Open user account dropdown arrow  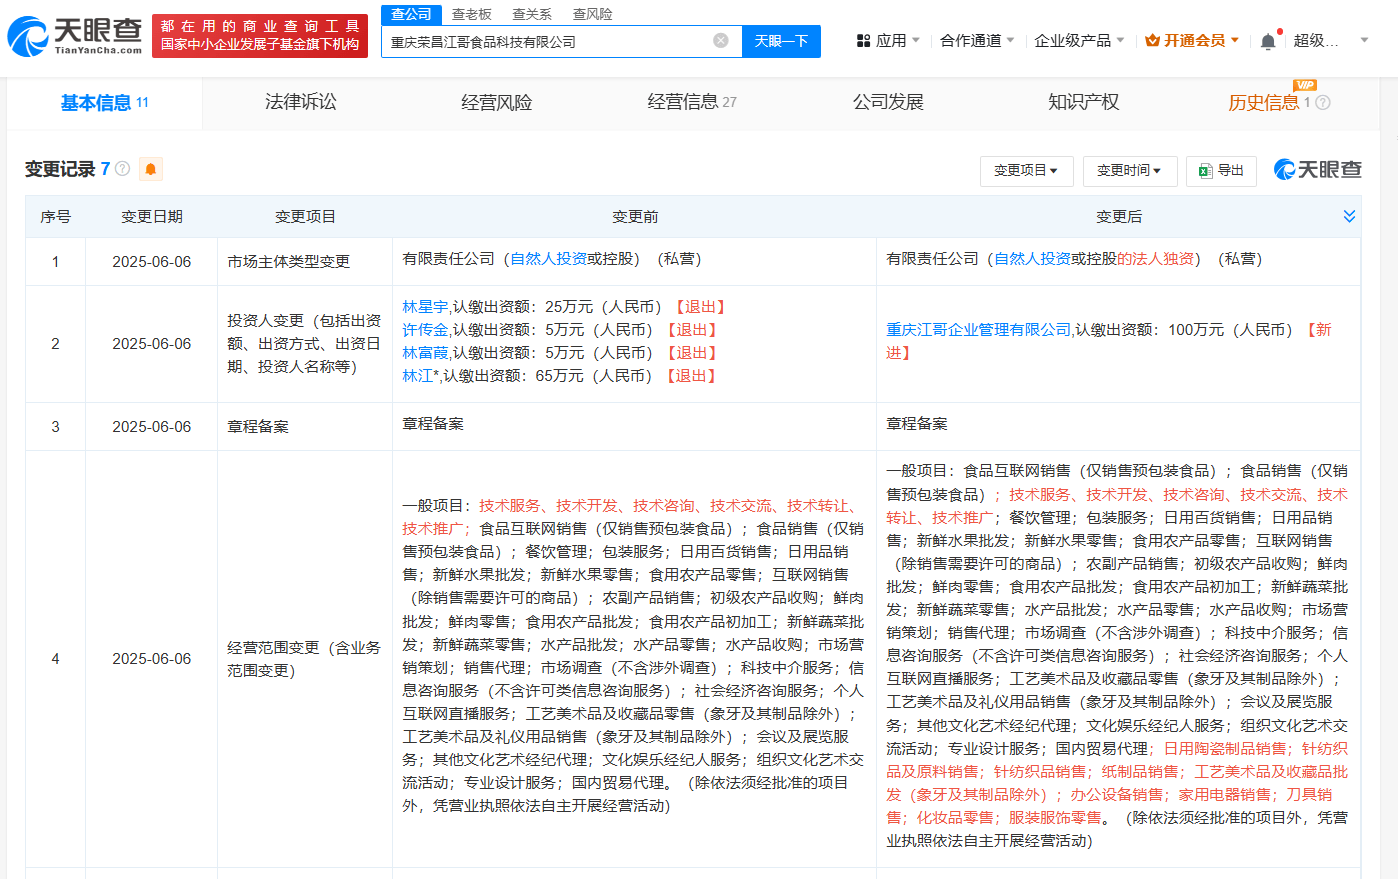1365,41
